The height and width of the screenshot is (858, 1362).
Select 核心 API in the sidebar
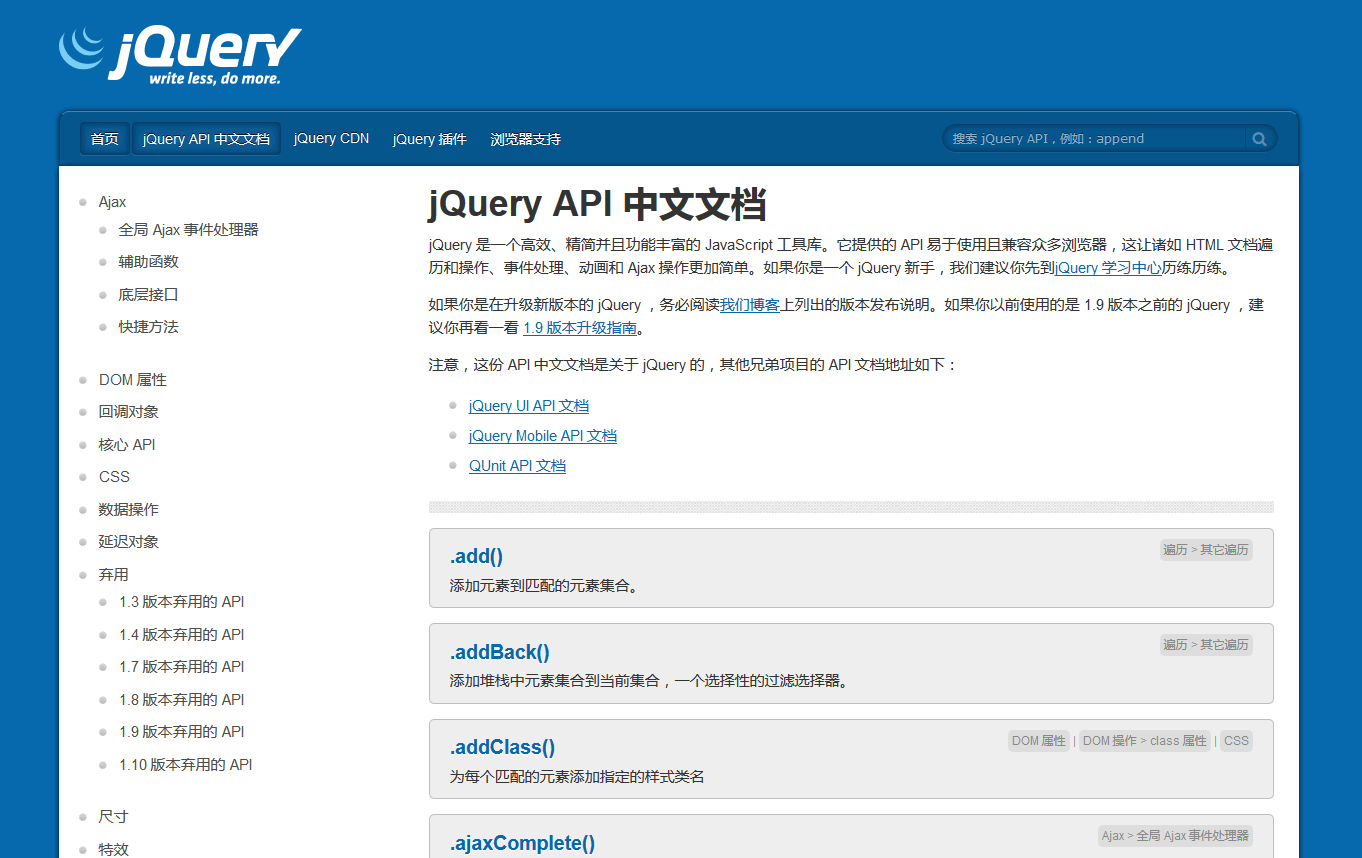pos(126,445)
